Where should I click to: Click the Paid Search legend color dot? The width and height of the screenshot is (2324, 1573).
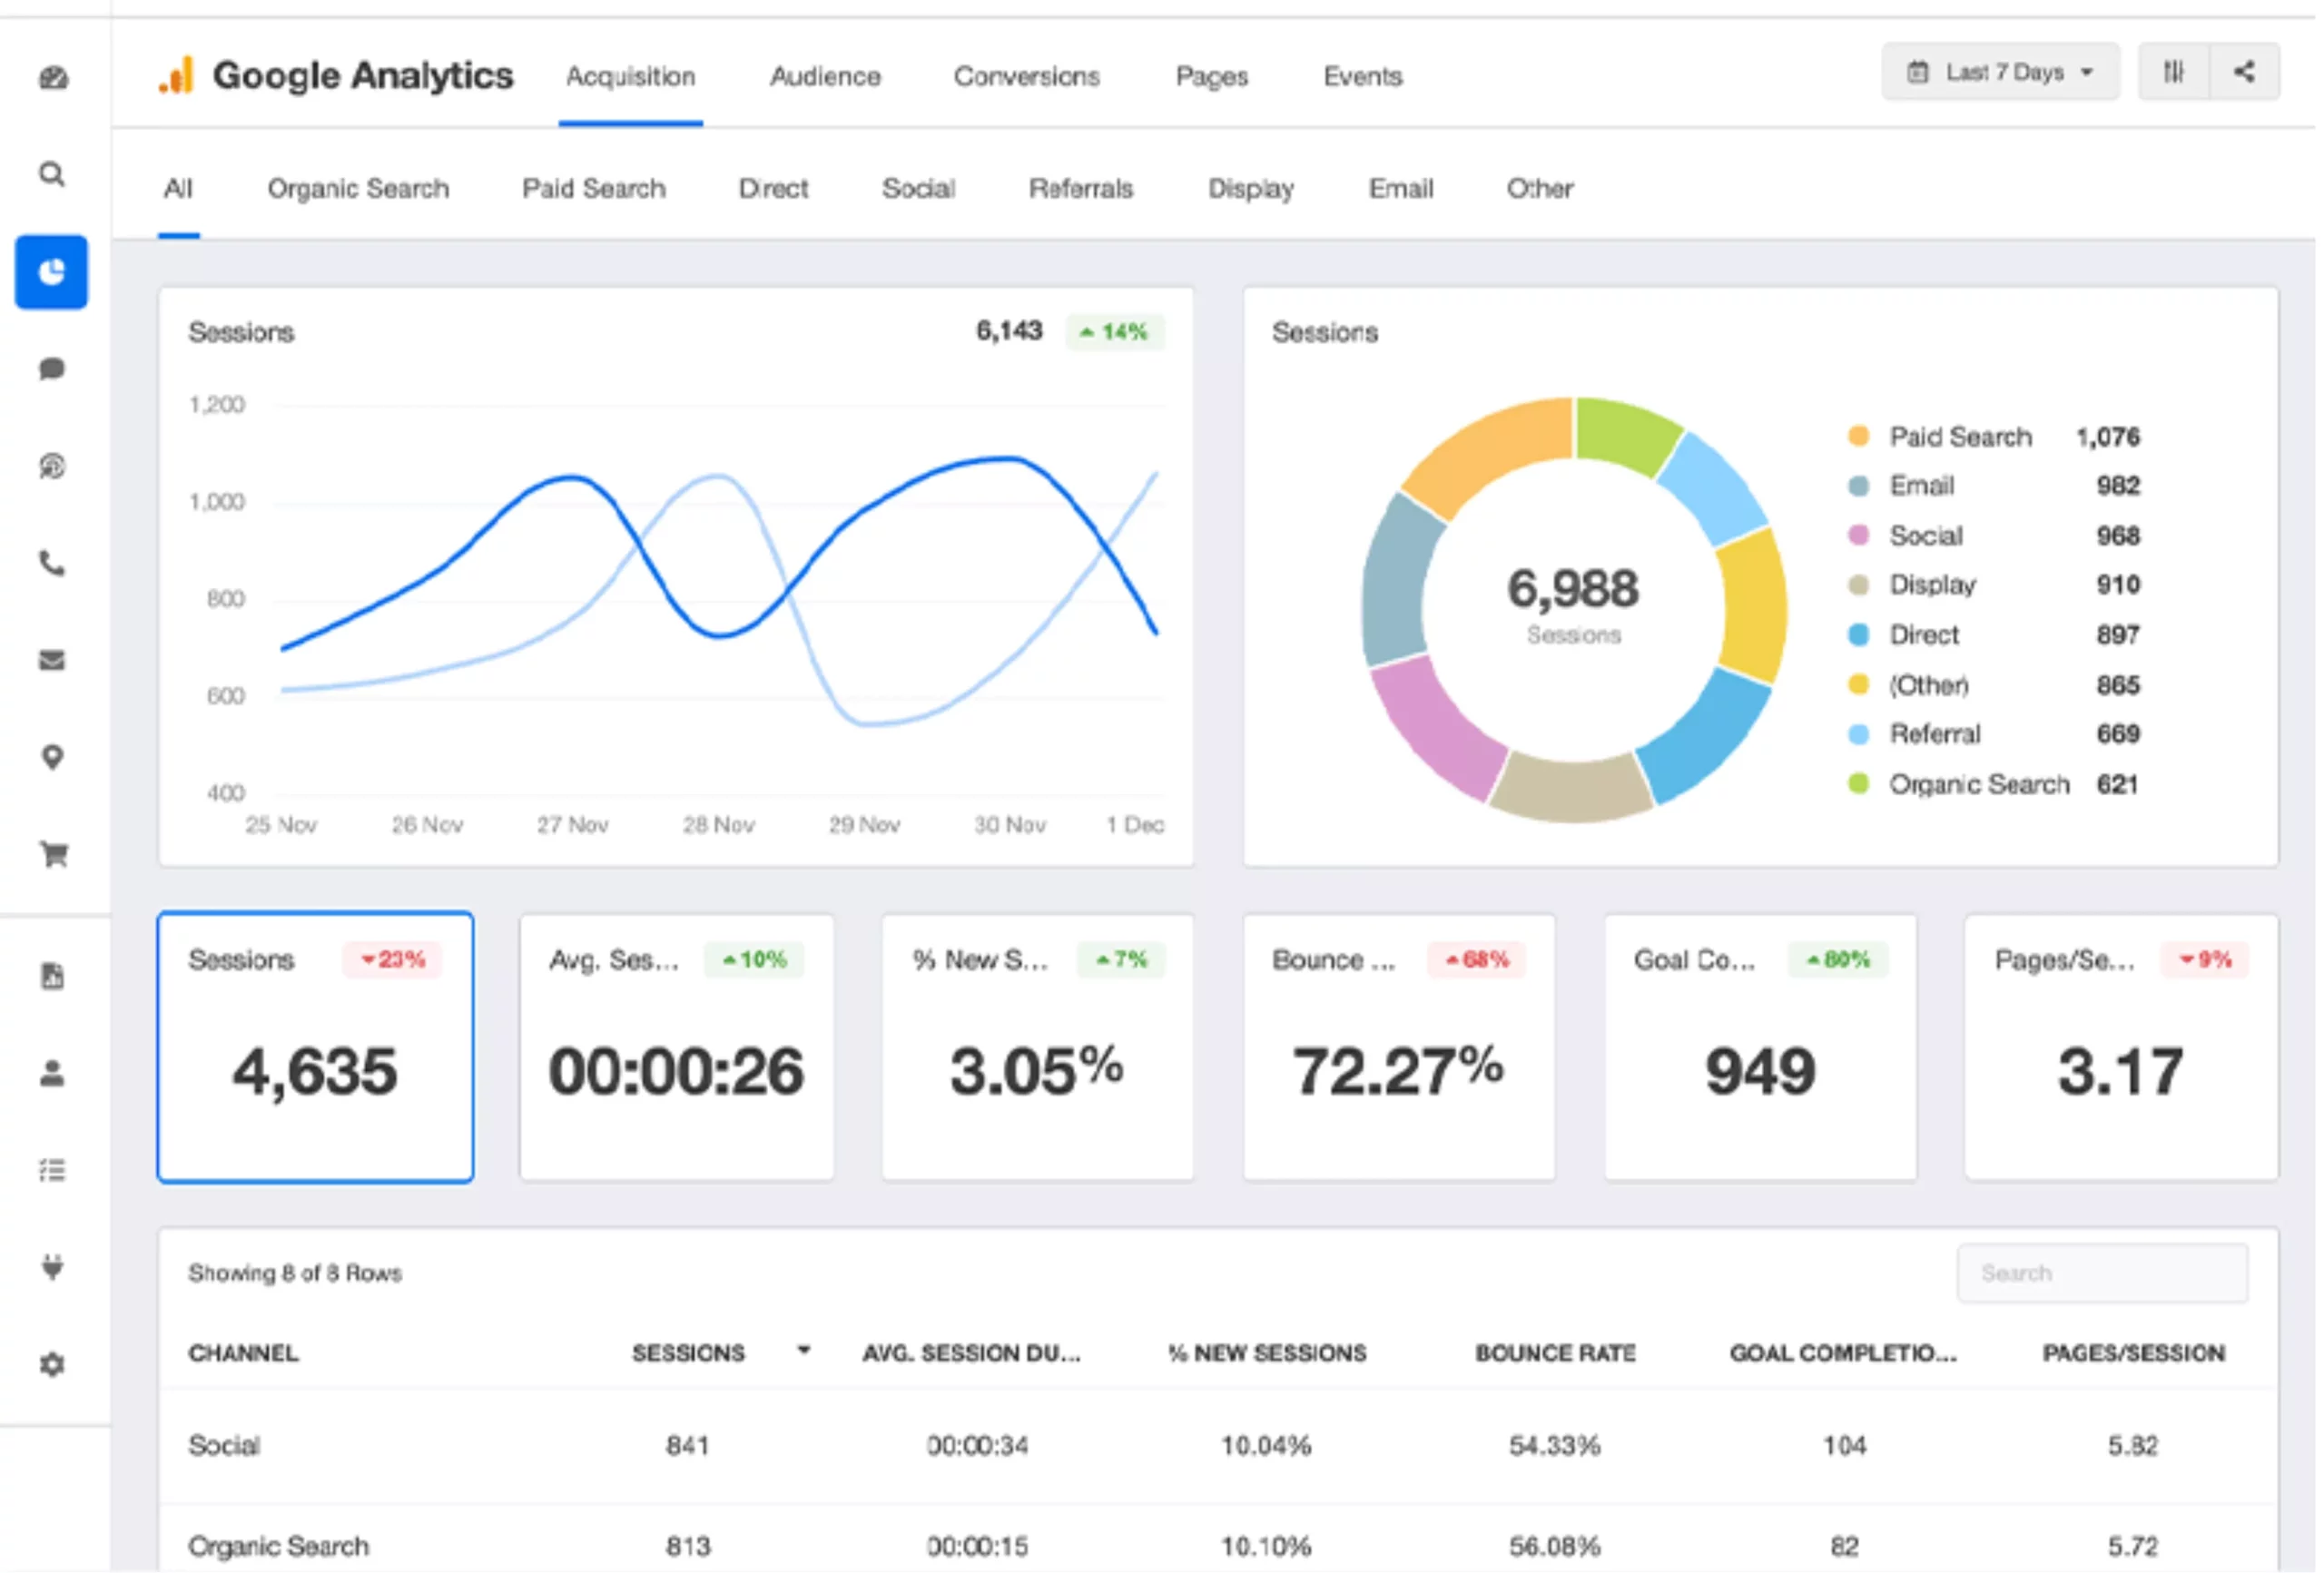click(1858, 437)
